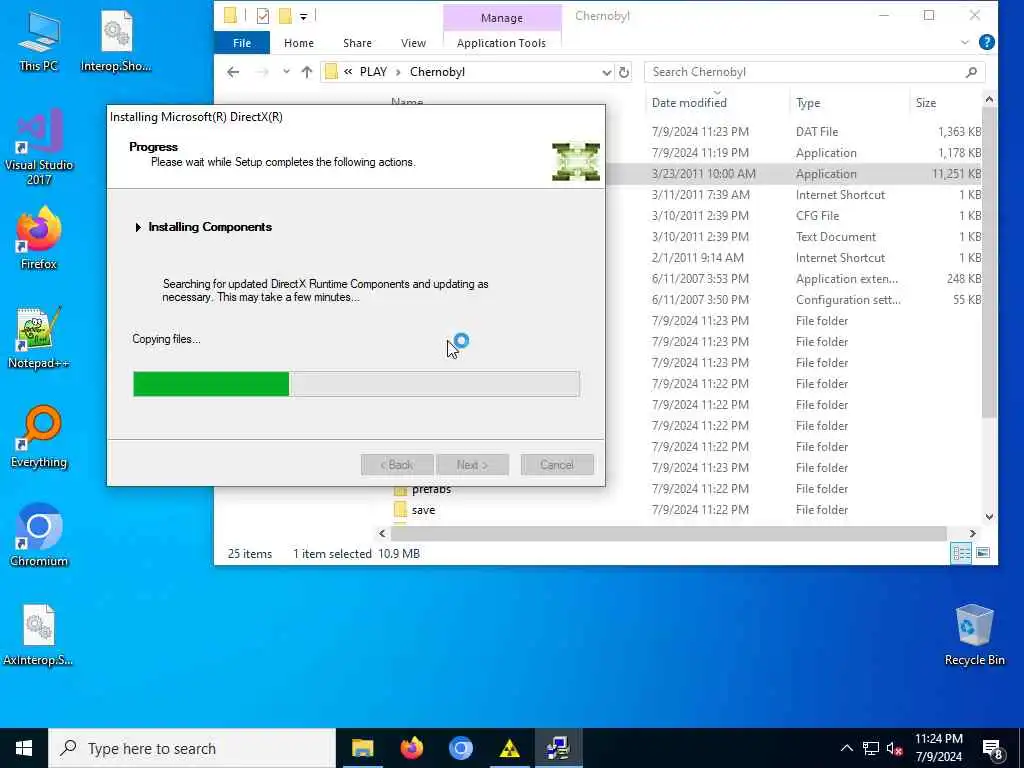
Task: Open Customize Quick Access Toolbar dropdown
Action: [304, 17]
